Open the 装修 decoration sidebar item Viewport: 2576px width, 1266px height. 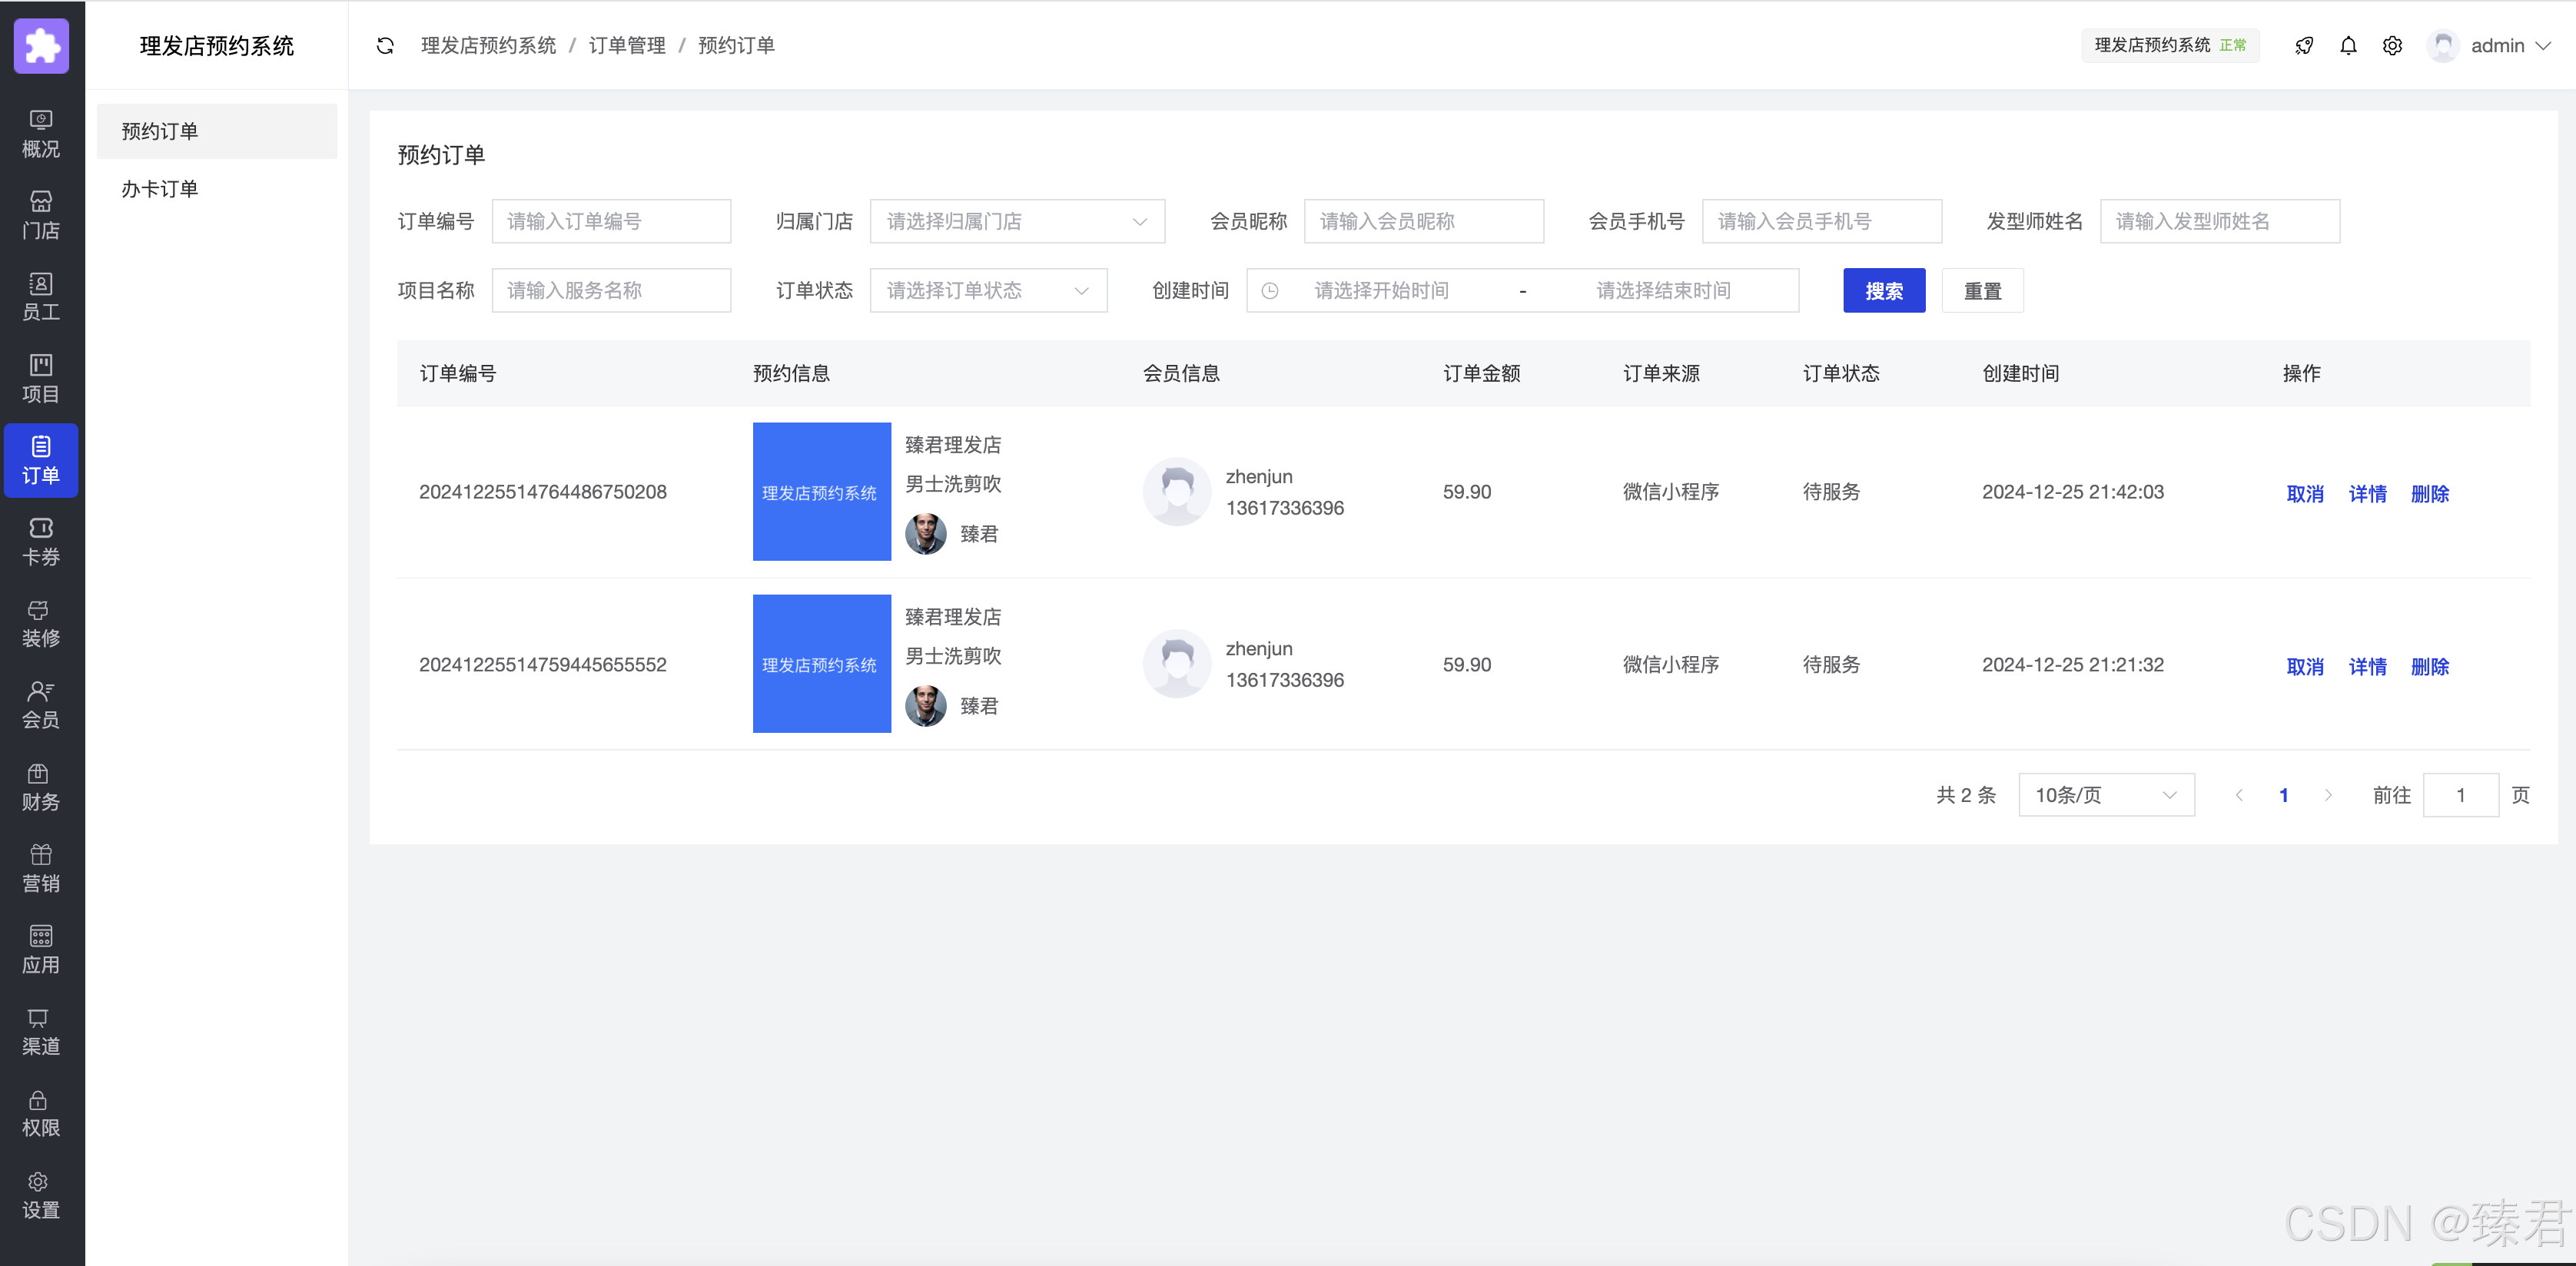tap(41, 623)
